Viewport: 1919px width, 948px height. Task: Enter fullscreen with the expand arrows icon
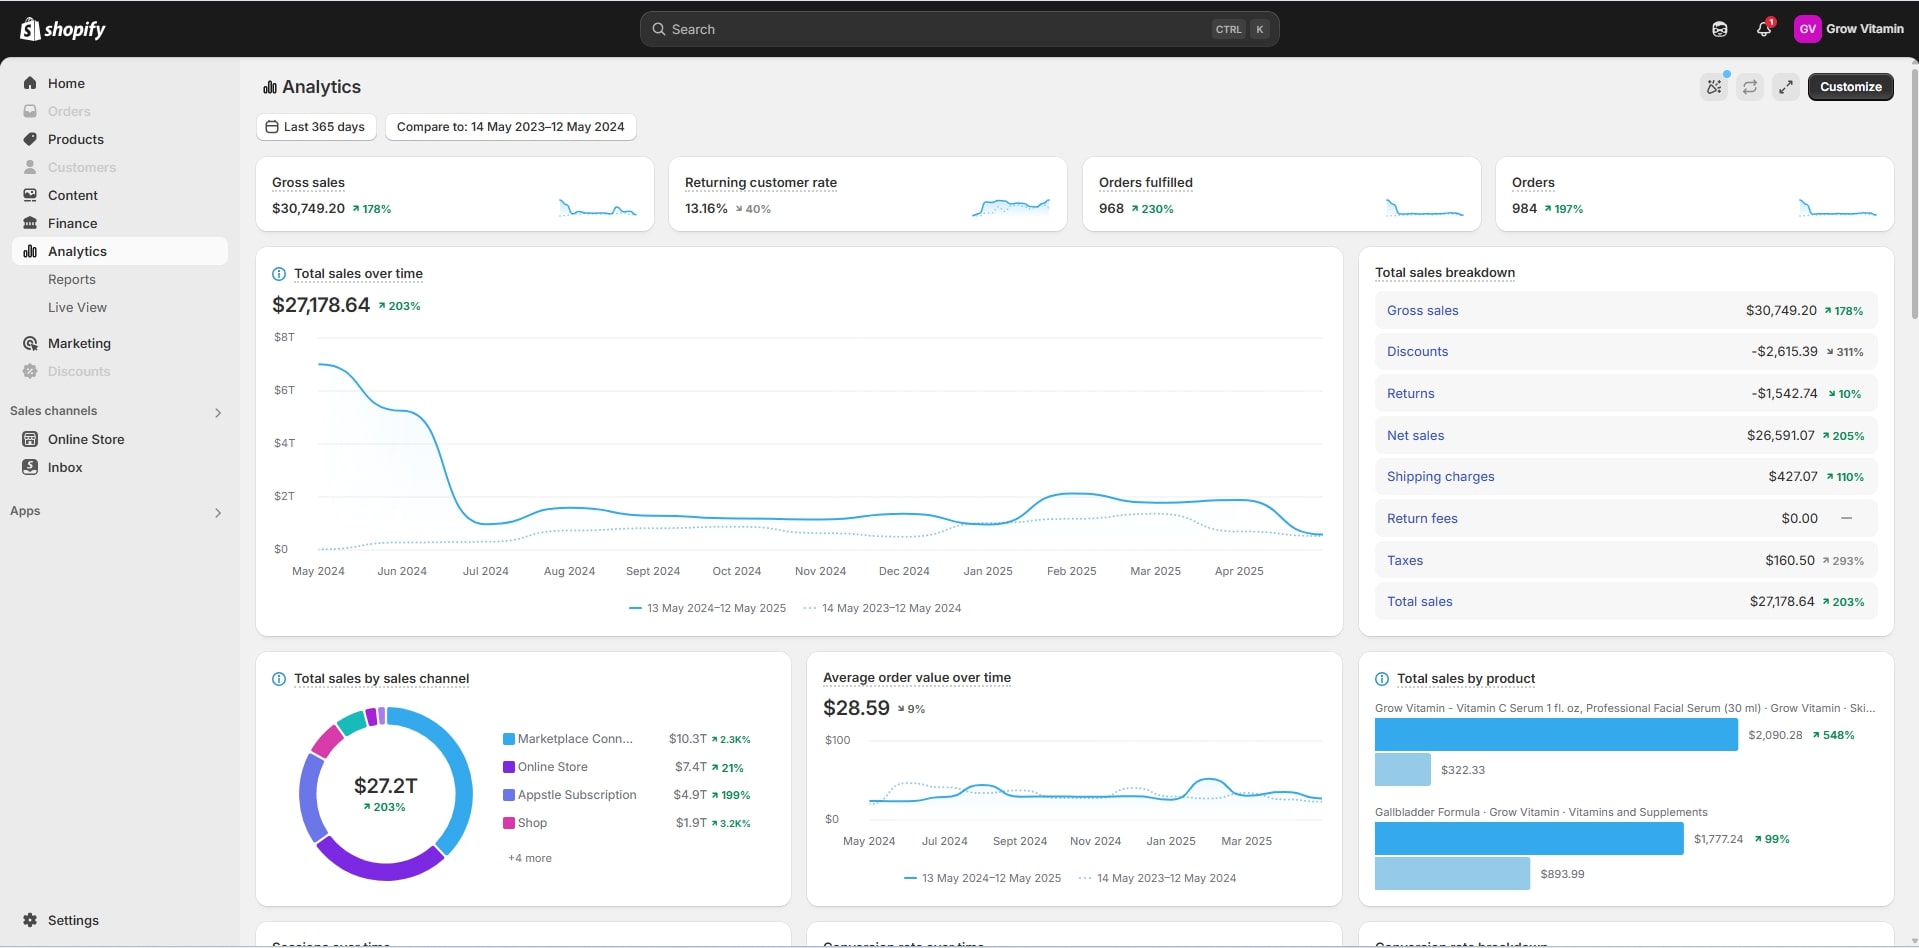[x=1785, y=87]
